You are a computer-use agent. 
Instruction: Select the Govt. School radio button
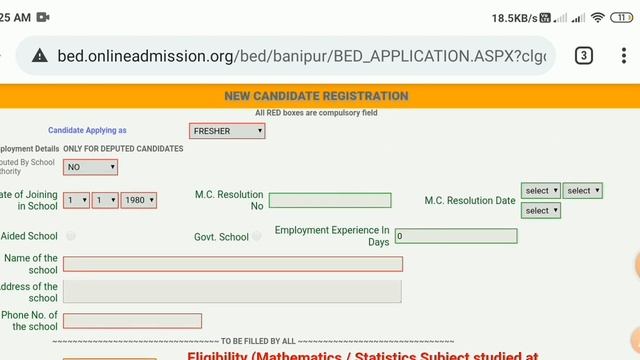256,236
